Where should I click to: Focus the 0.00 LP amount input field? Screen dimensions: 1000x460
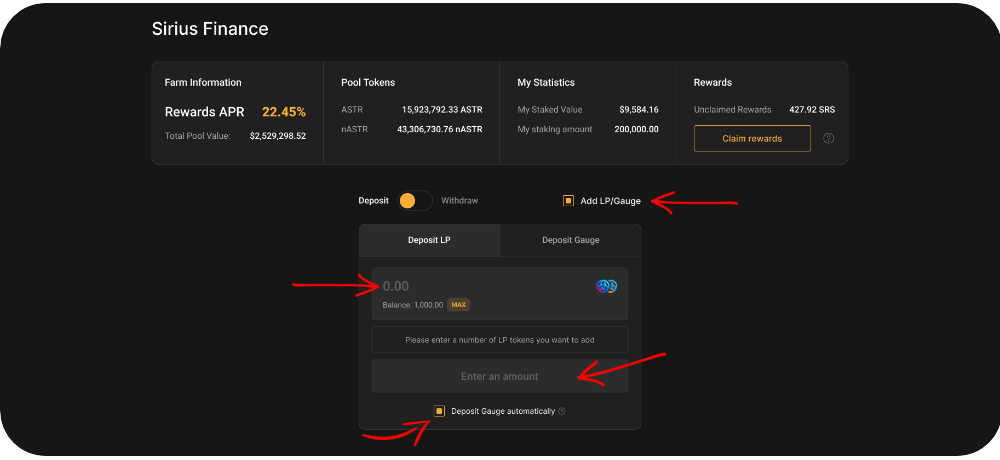480,286
